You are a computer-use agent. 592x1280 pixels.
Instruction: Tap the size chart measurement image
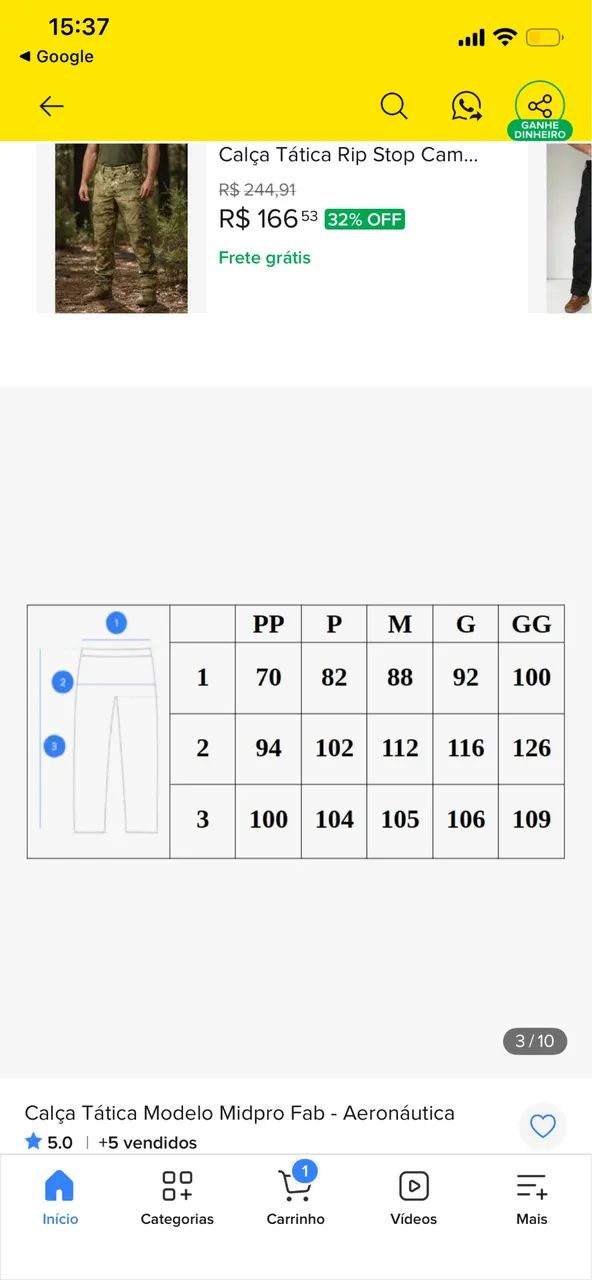coord(296,731)
